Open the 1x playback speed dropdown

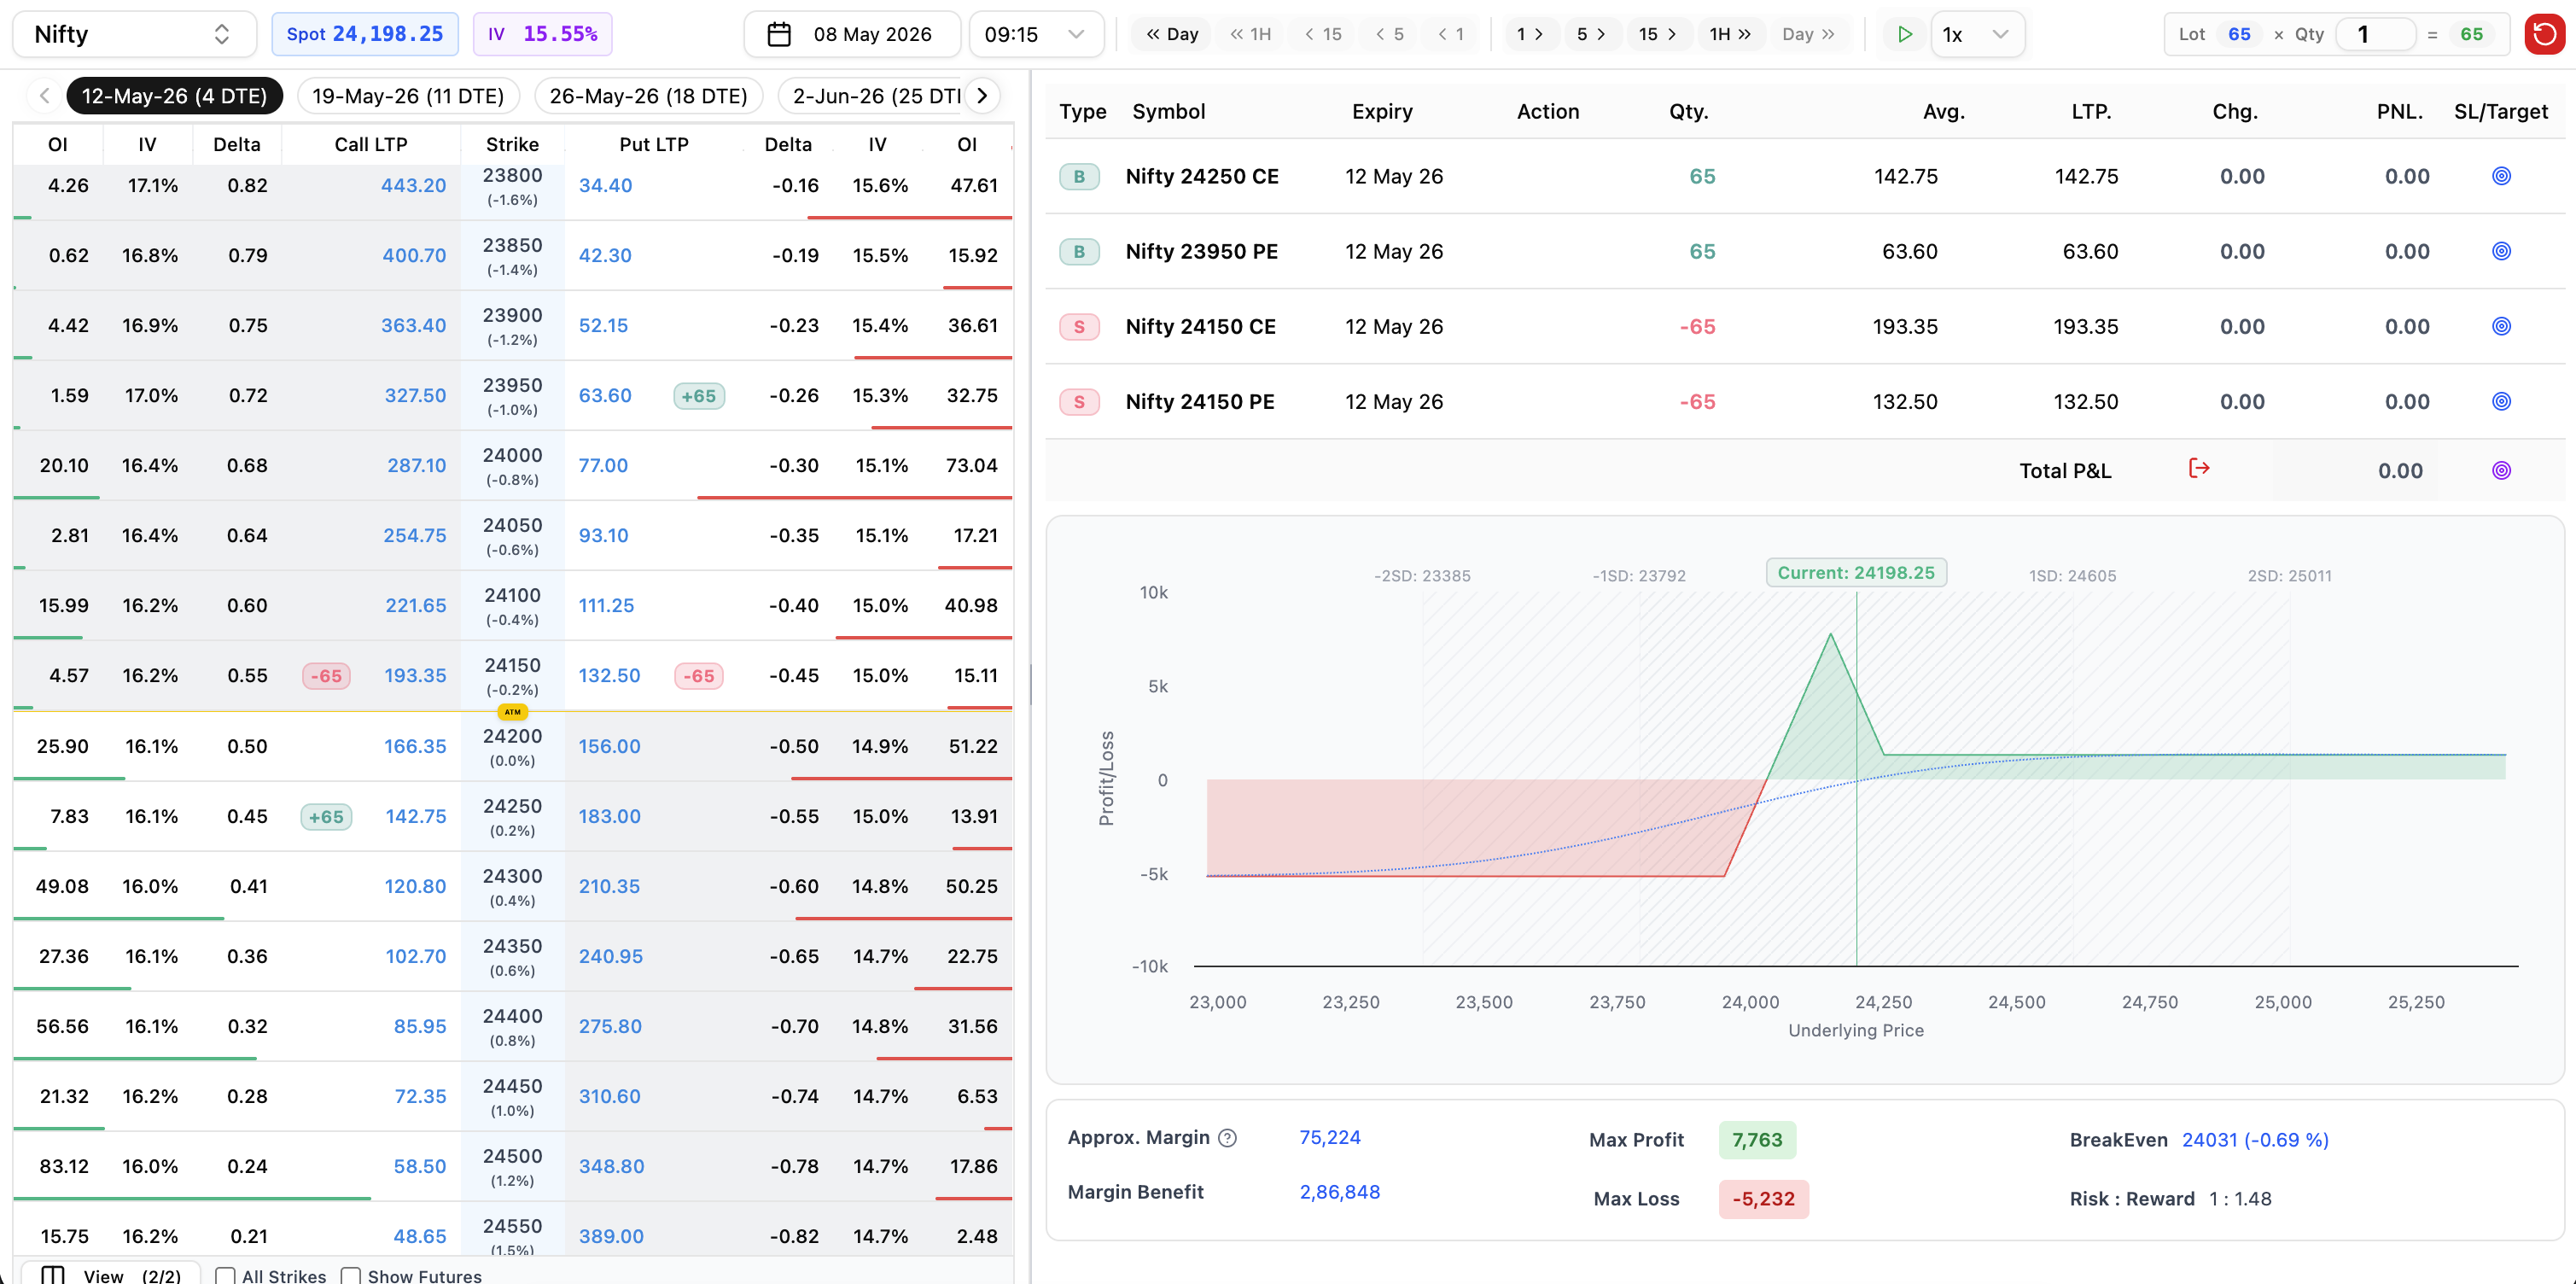[x=1977, y=35]
